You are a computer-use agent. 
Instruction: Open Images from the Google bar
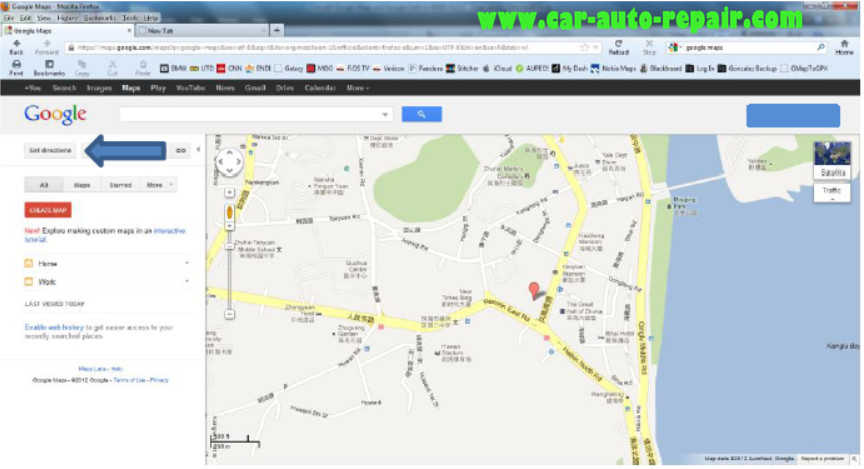99,88
